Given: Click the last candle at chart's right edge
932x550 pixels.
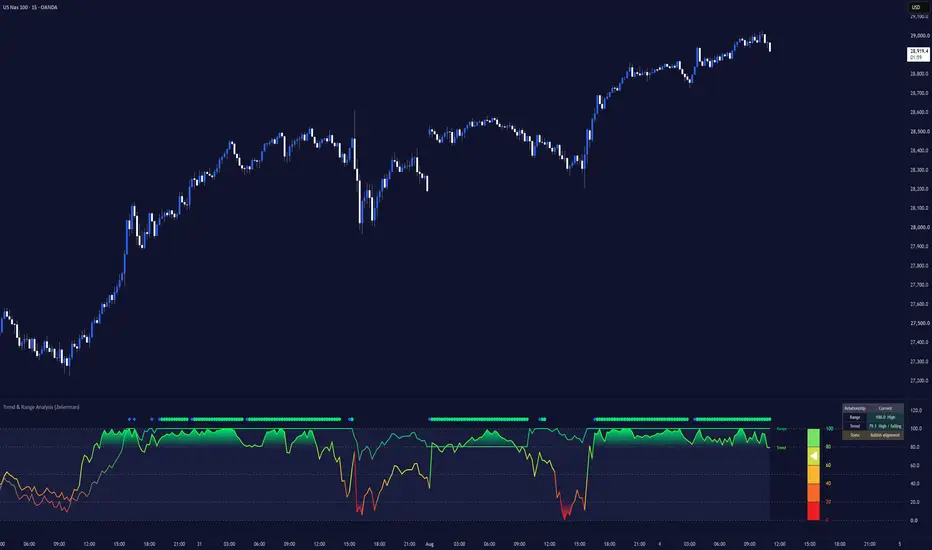Looking at the screenshot, I should coord(770,46).
